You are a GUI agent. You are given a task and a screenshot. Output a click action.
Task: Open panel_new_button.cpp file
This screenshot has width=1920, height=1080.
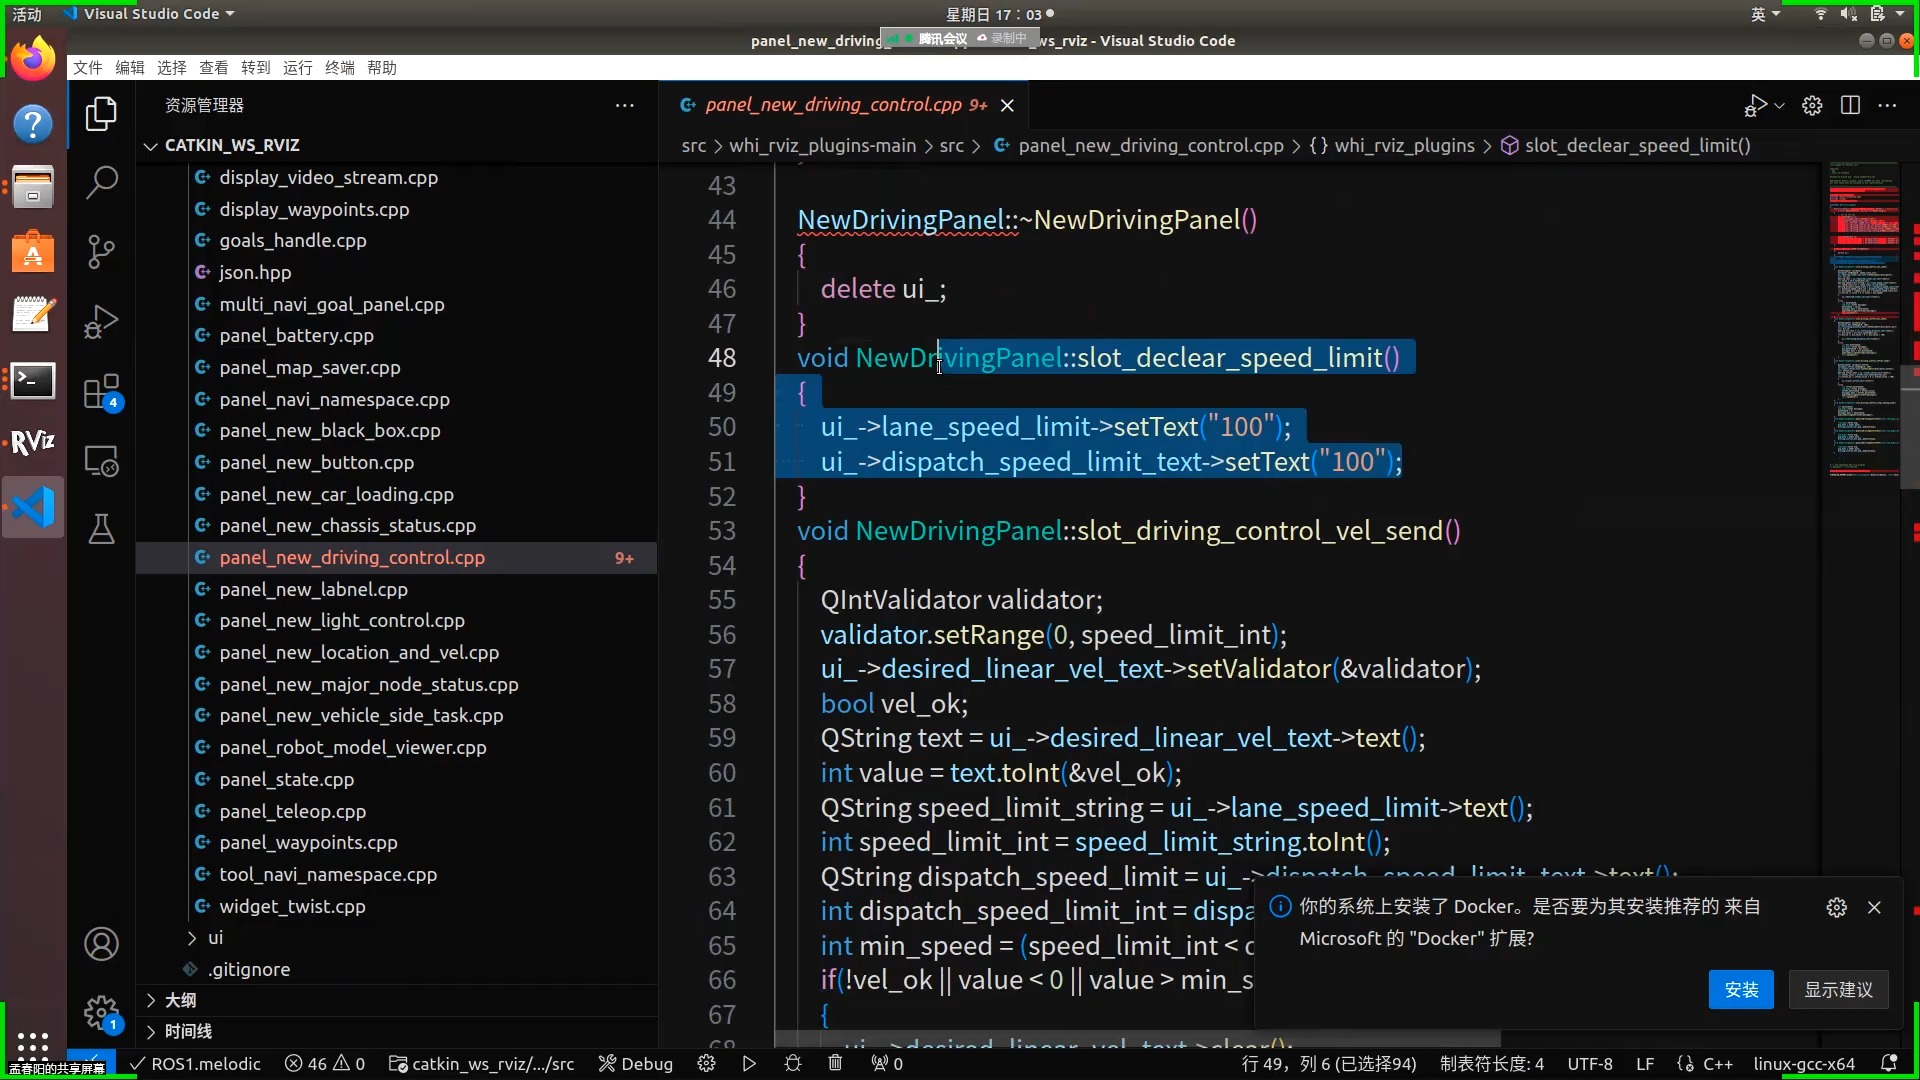[x=316, y=462]
